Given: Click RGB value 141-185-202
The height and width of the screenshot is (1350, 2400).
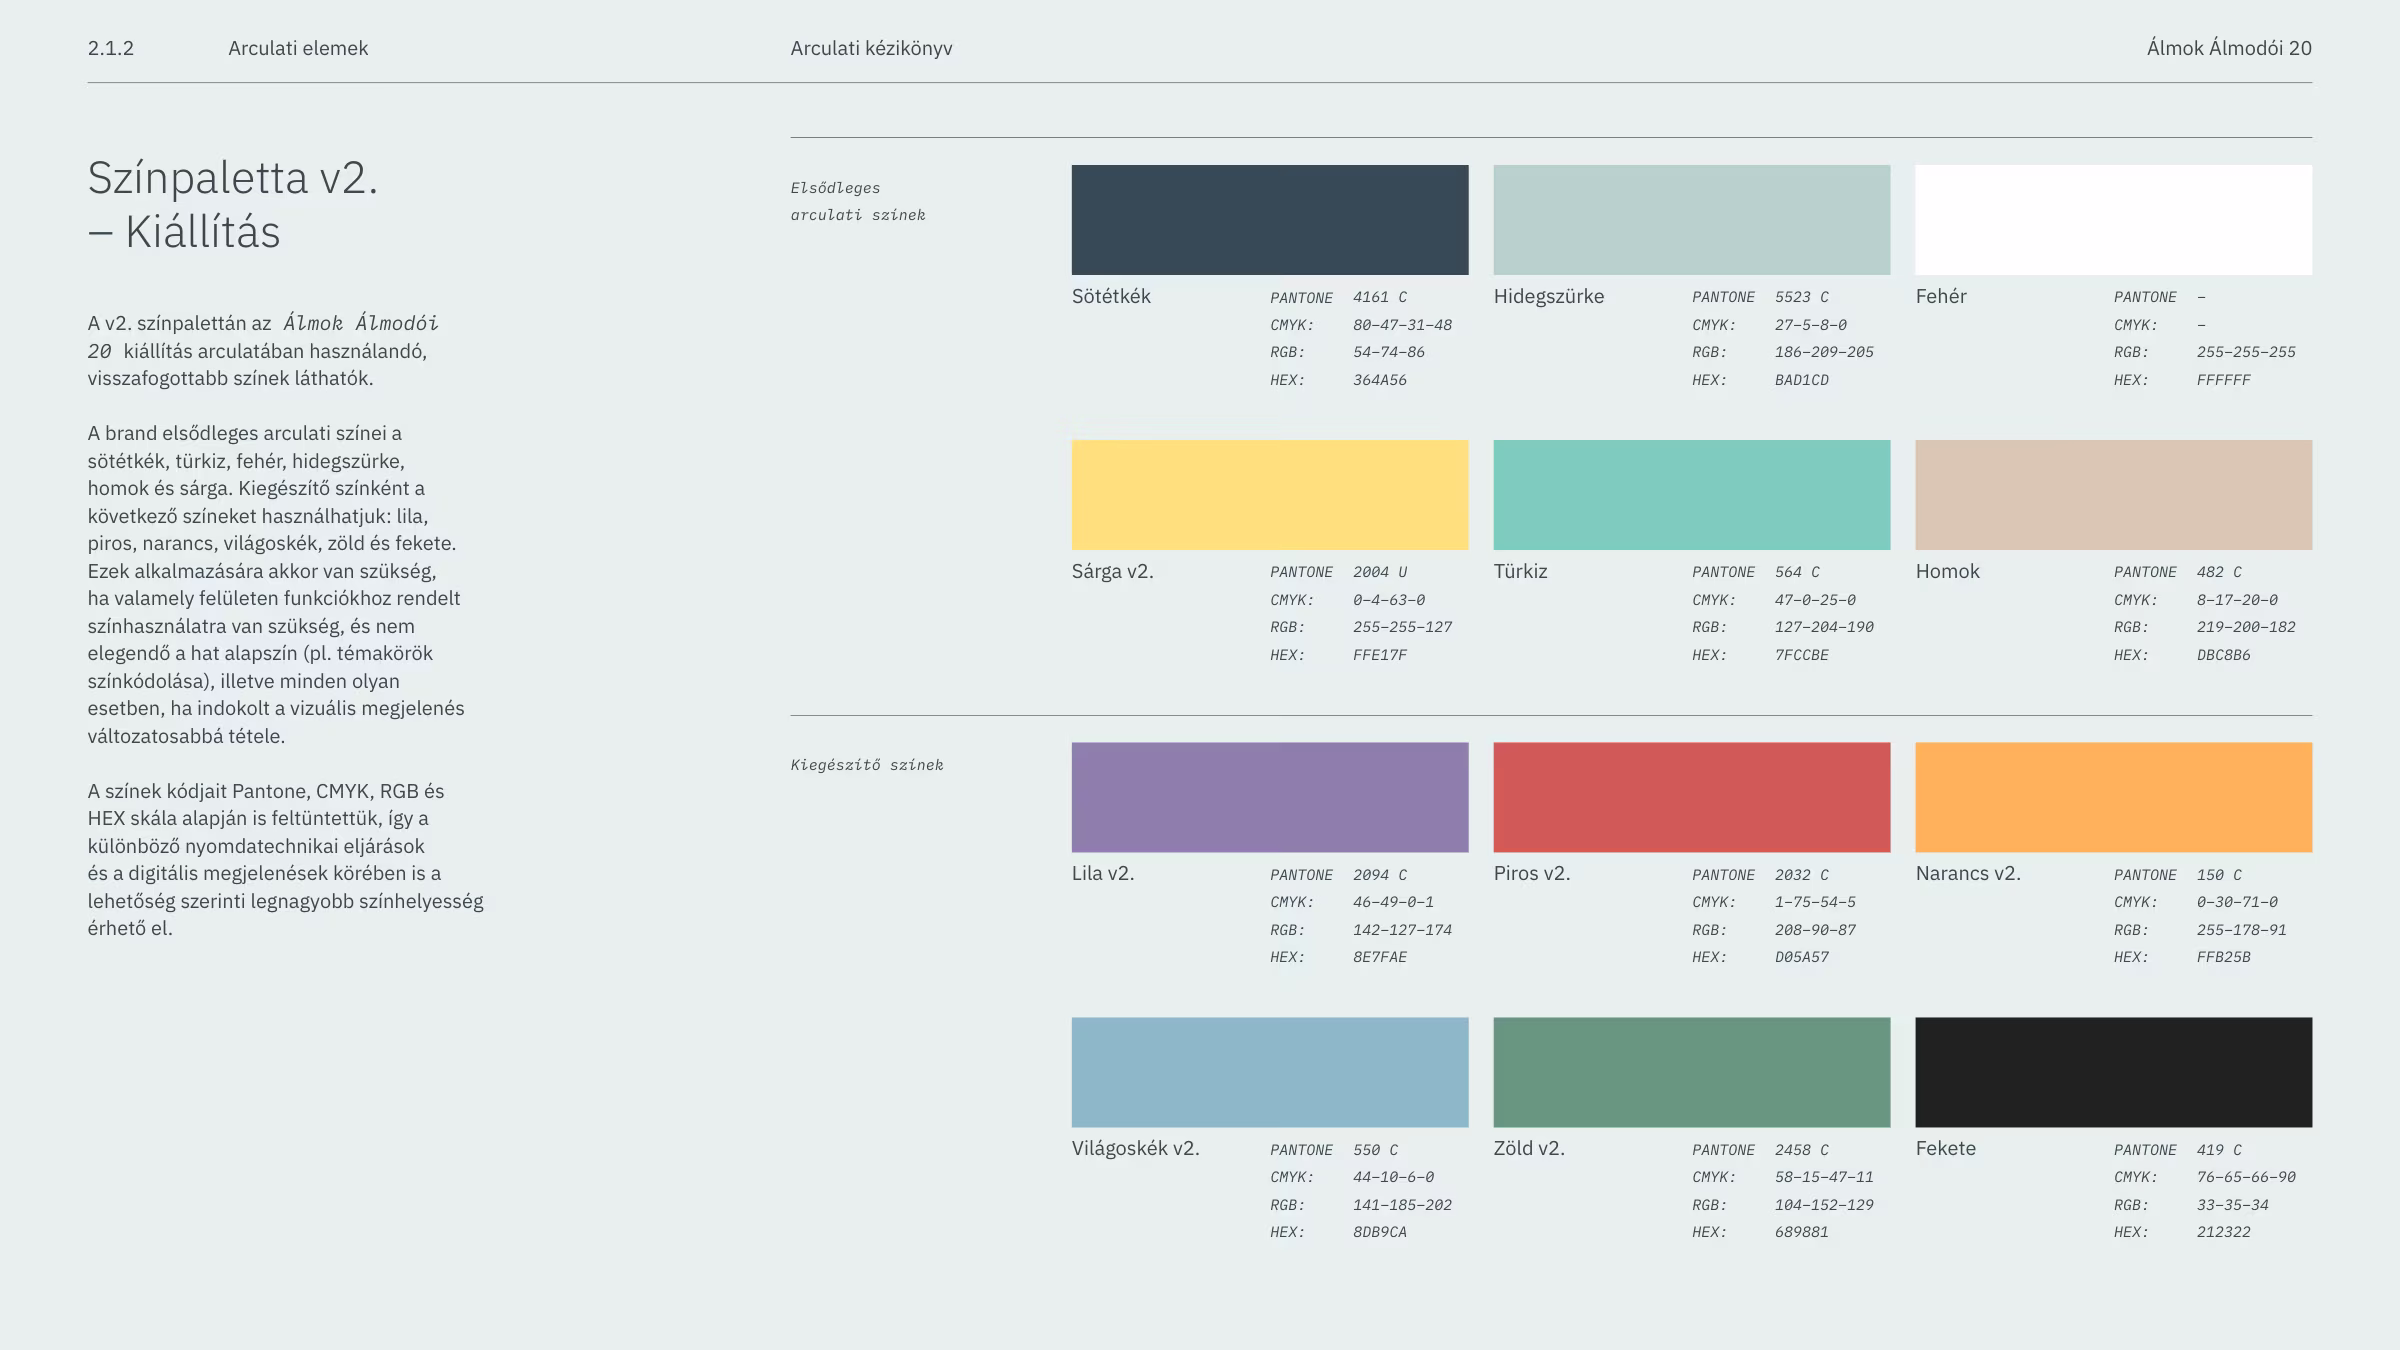Looking at the screenshot, I should tap(1402, 1205).
